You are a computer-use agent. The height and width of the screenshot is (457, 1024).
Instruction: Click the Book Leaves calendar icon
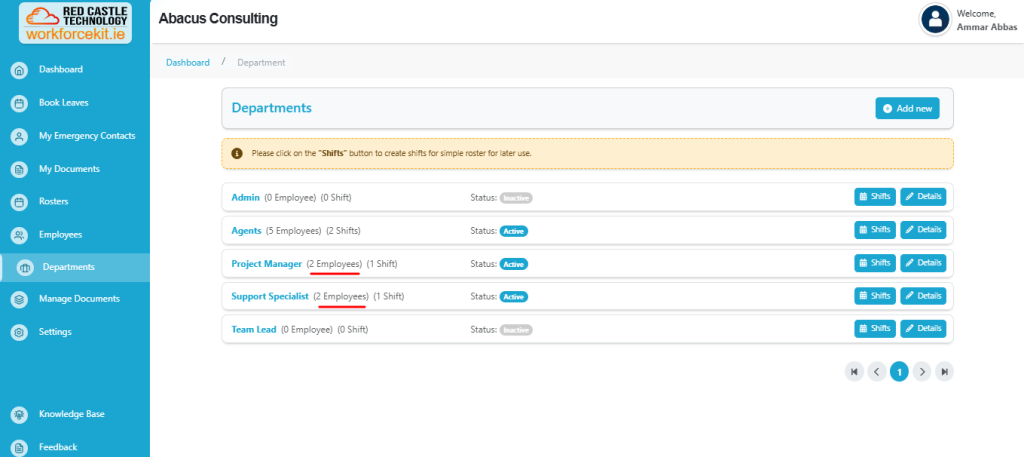pyautogui.click(x=18, y=103)
